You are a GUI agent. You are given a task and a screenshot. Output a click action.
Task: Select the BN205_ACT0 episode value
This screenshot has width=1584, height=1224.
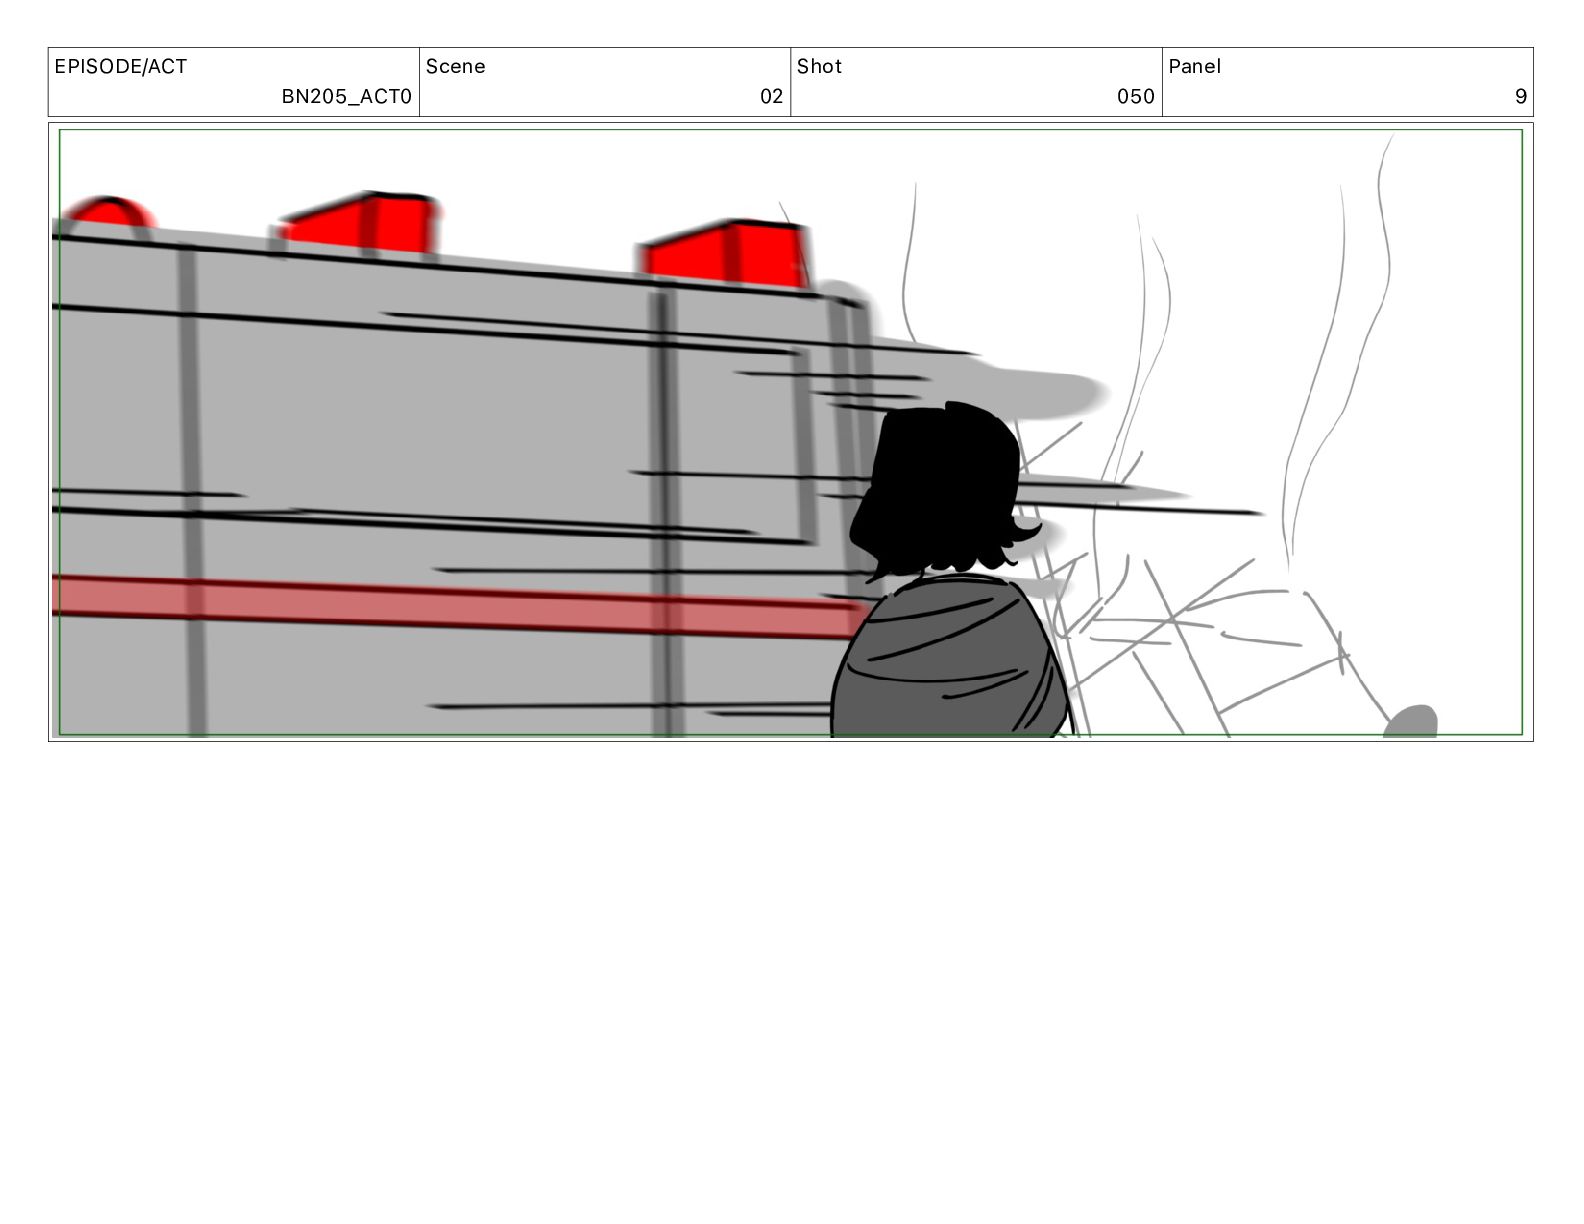pyautogui.click(x=346, y=96)
